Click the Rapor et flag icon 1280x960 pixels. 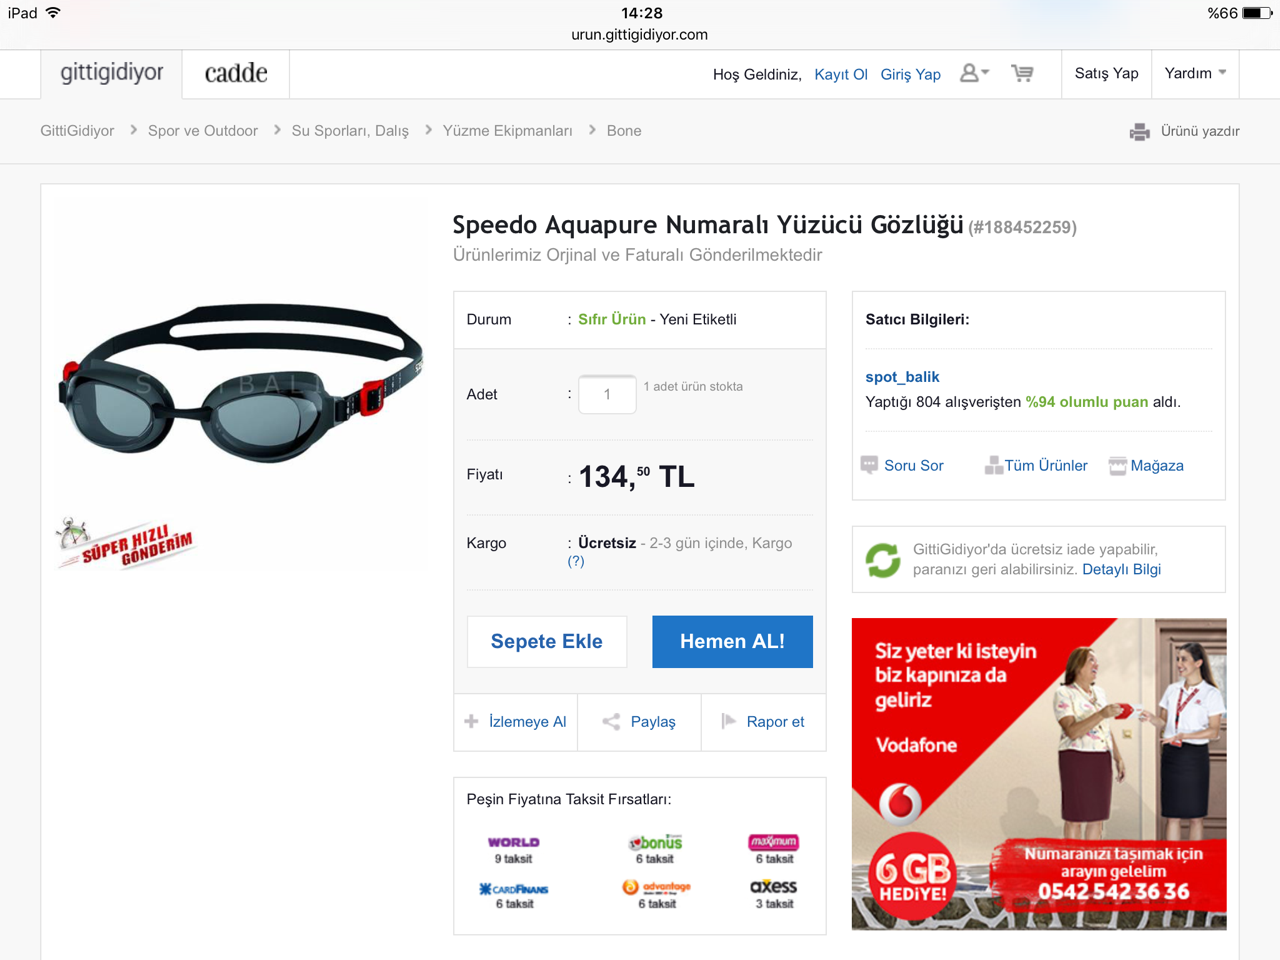pos(729,721)
